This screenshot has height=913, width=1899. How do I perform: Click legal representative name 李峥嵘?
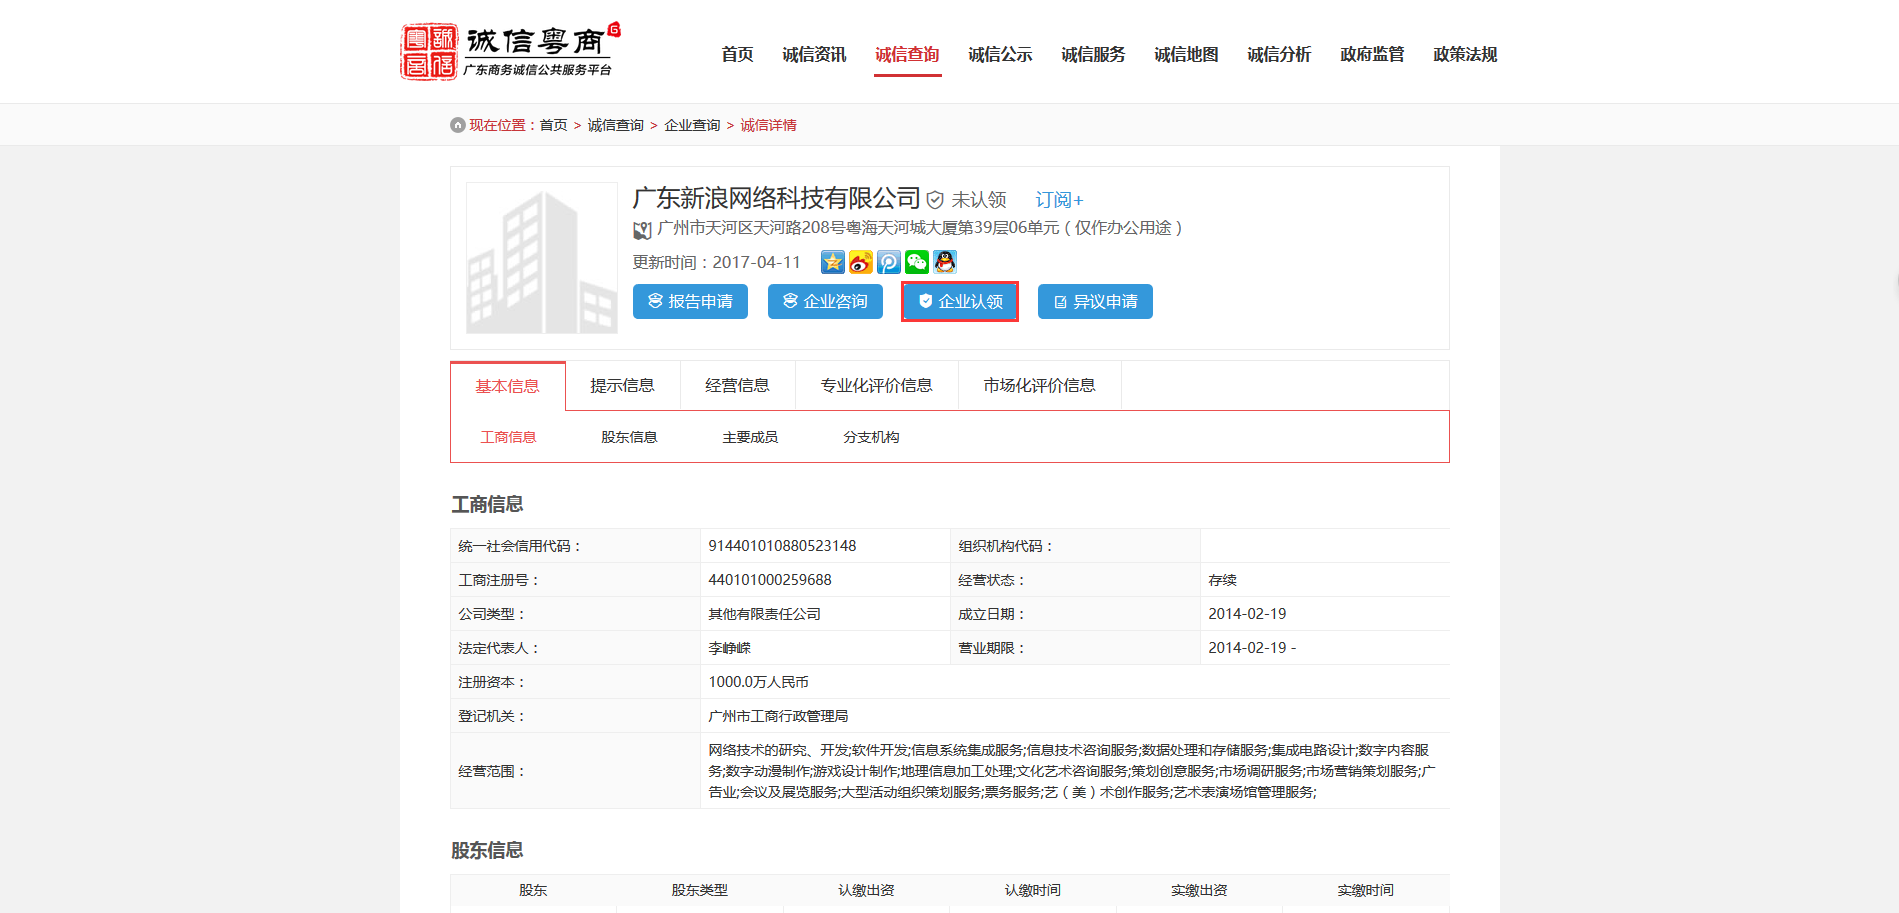tap(729, 648)
